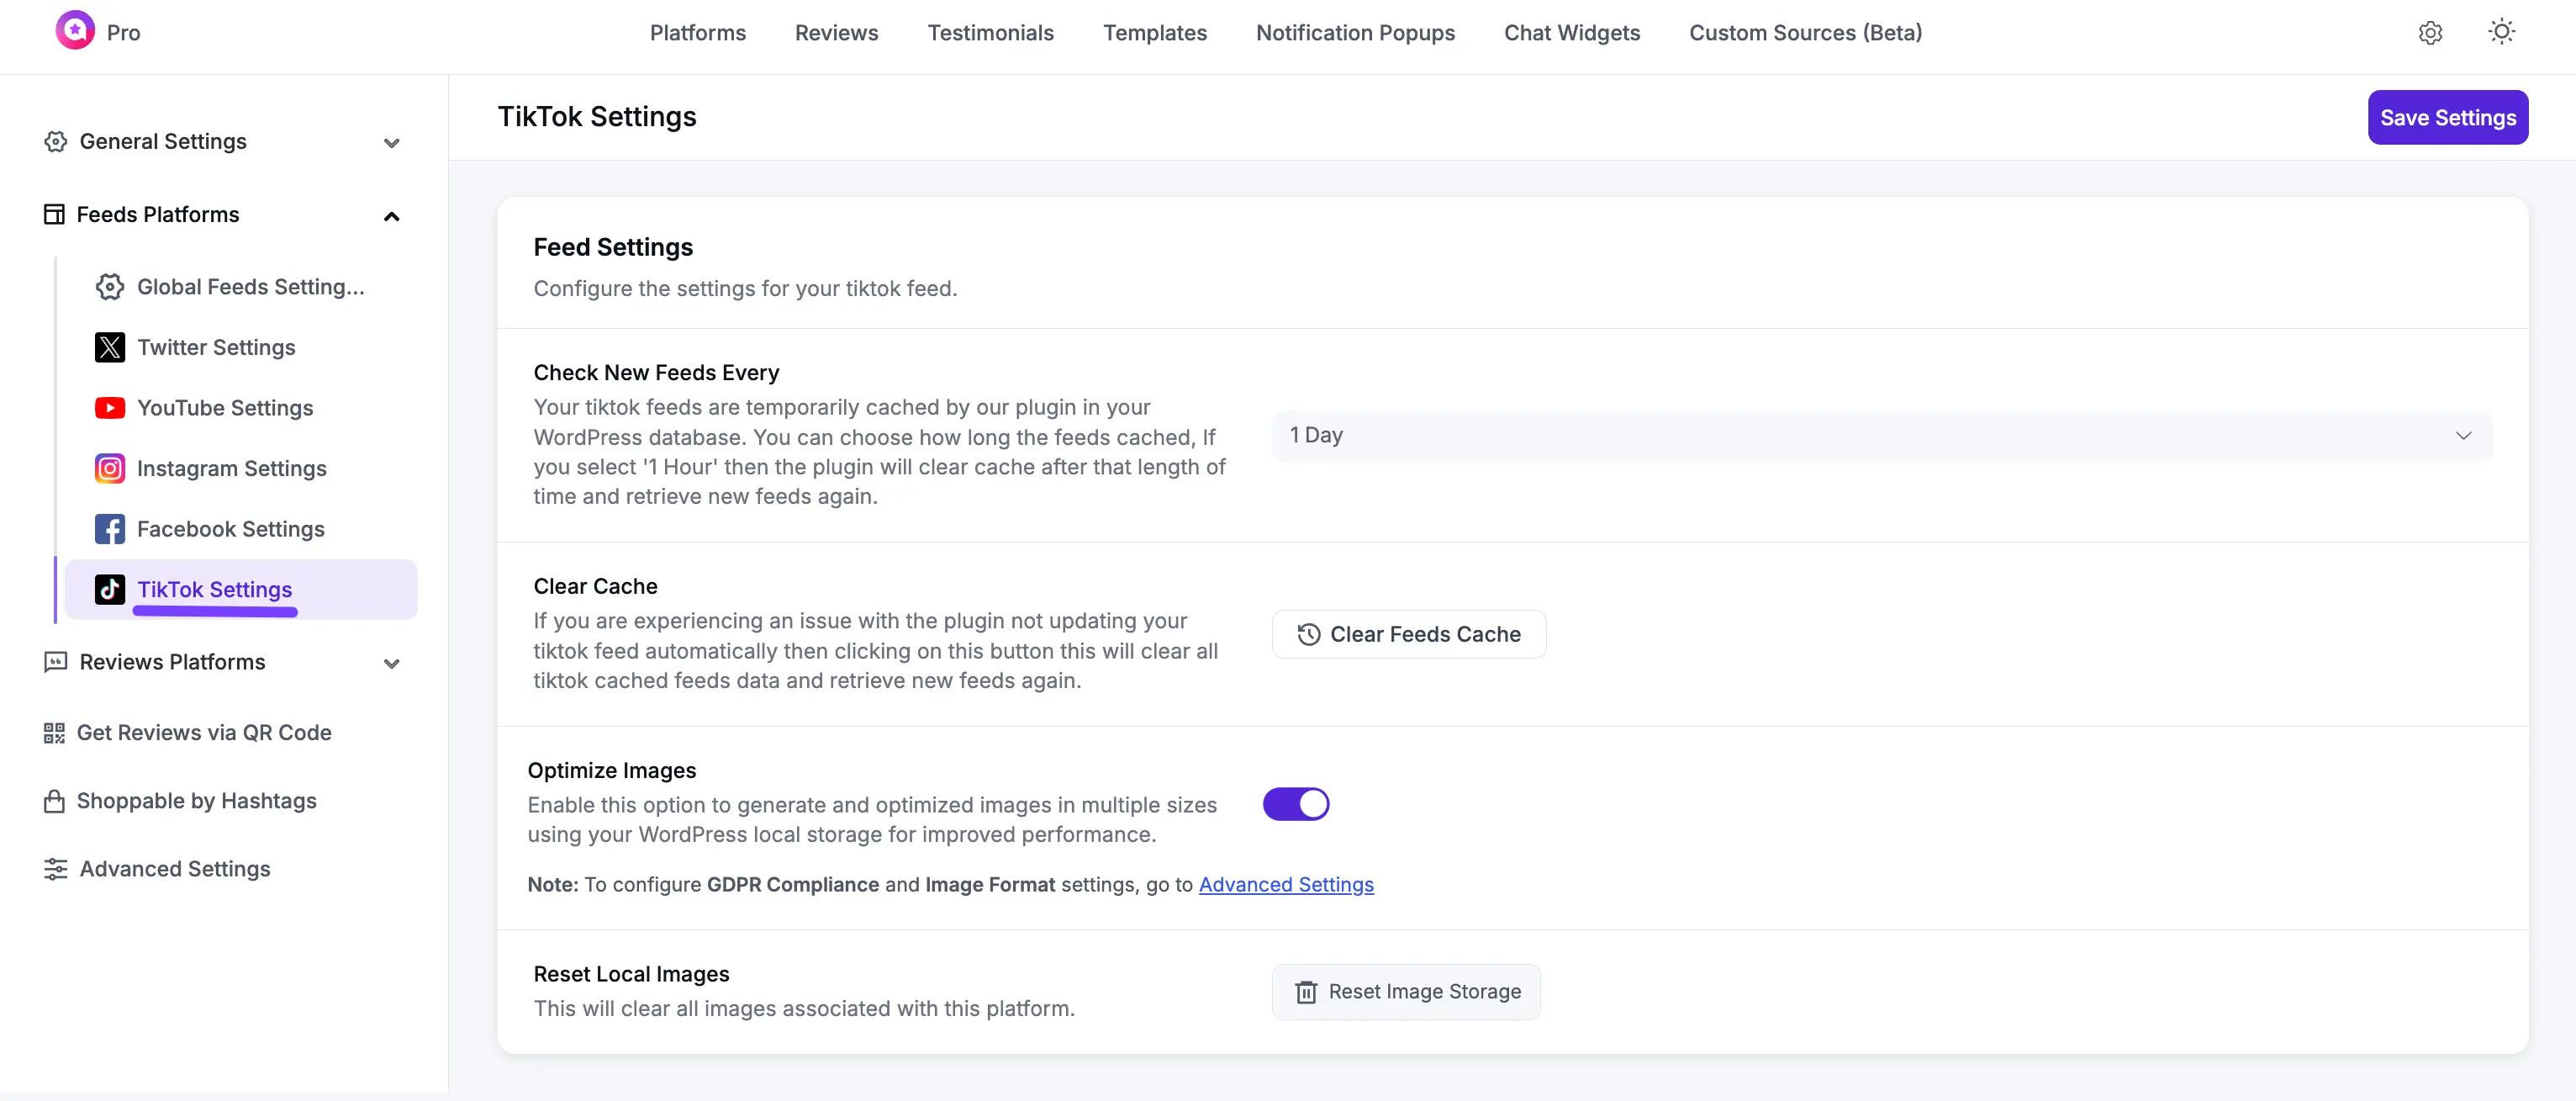The width and height of the screenshot is (2576, 1101).
Task: Open settings via the gear icon top right
Action: click(x=2430, y=33)
